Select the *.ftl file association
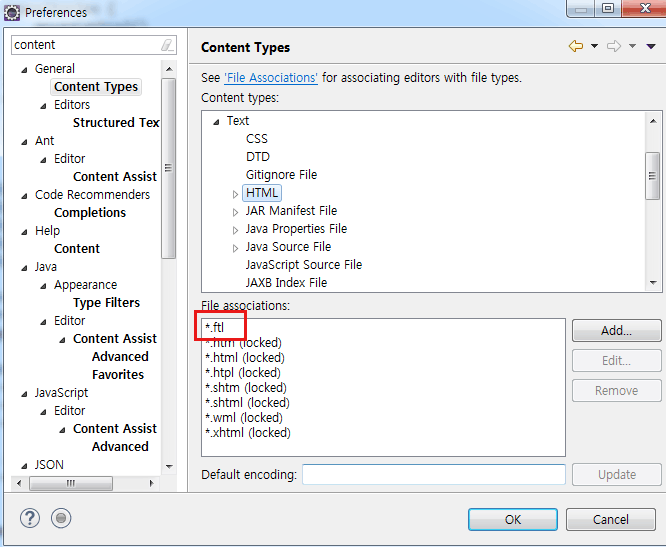 (x=214, y=327)
